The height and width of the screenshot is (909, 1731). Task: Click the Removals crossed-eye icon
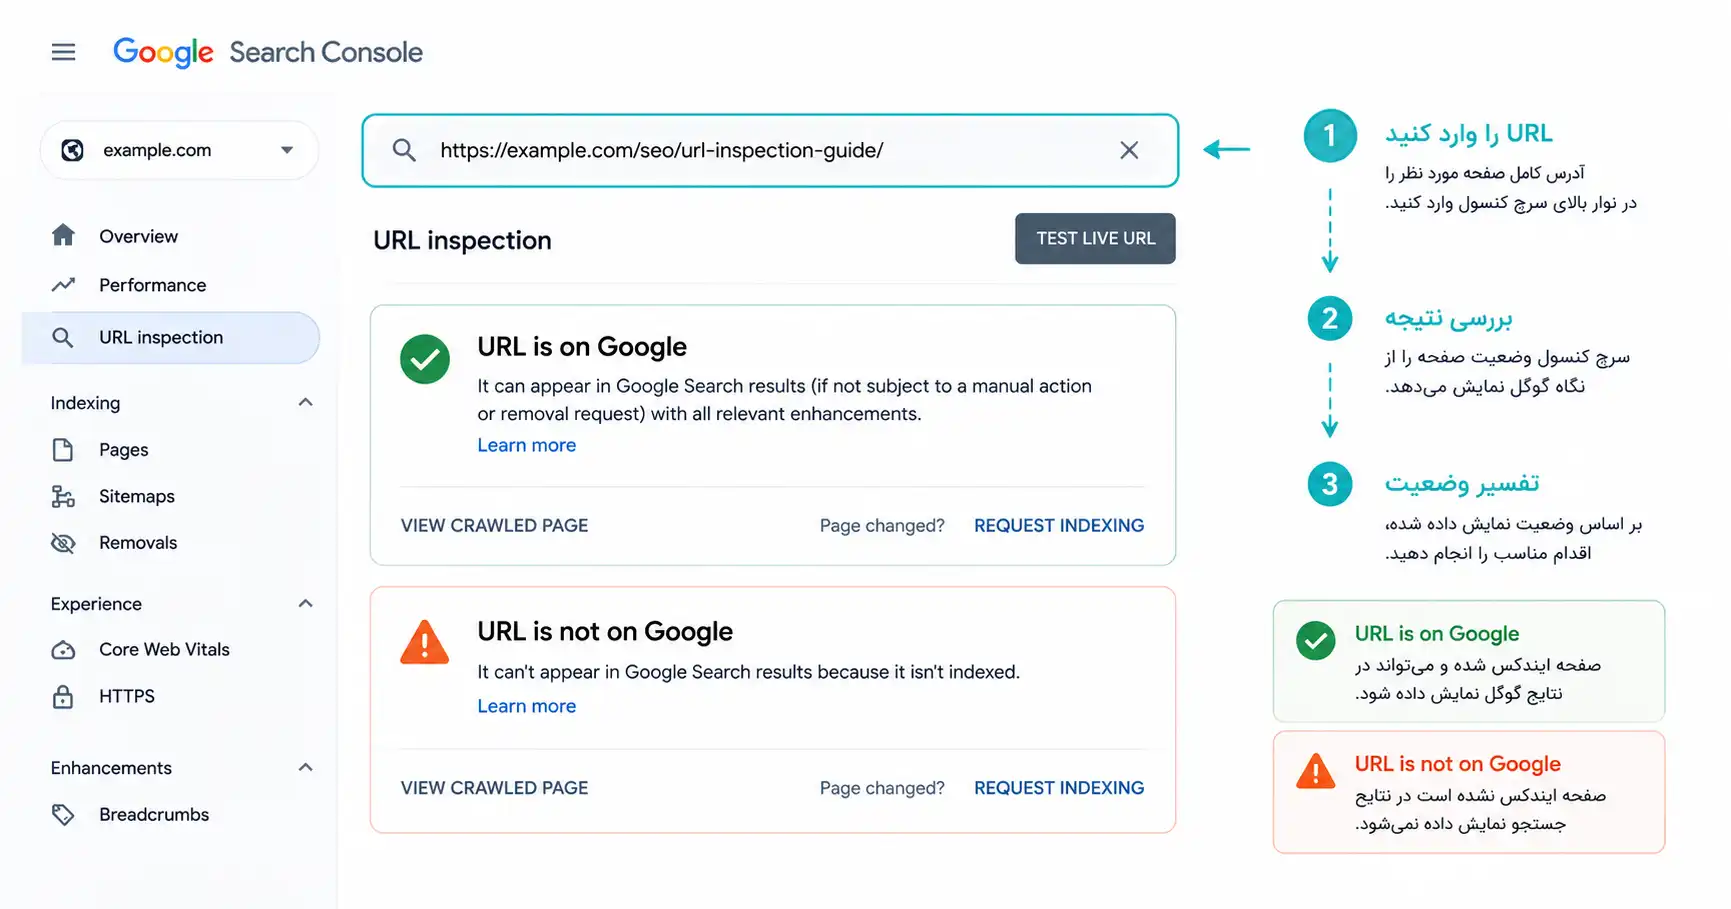pyautogui.click(x=63, y=543)
